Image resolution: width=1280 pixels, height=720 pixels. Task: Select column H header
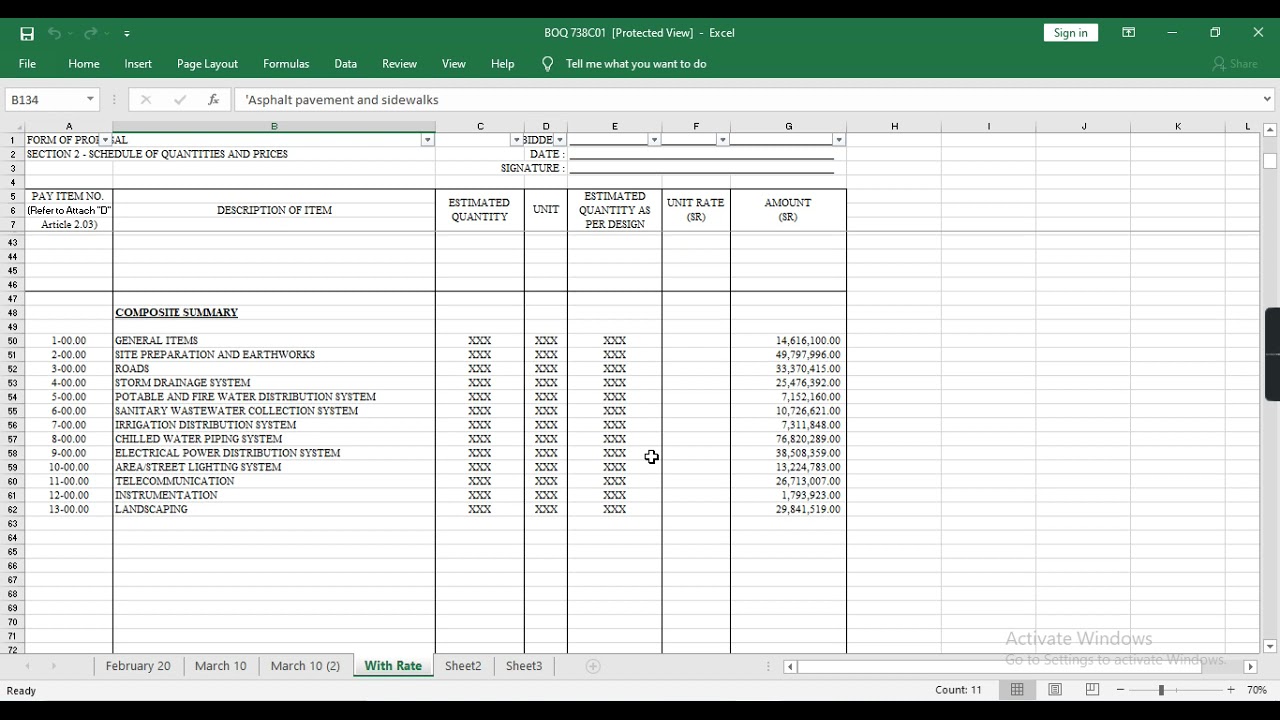(894, 127)
